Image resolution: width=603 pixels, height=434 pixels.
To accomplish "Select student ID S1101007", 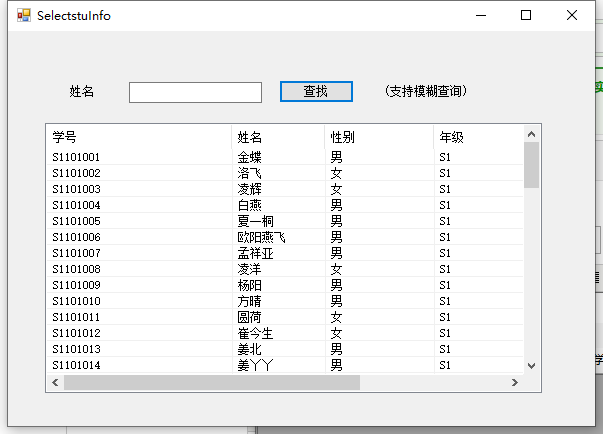I will click(76, 253).
